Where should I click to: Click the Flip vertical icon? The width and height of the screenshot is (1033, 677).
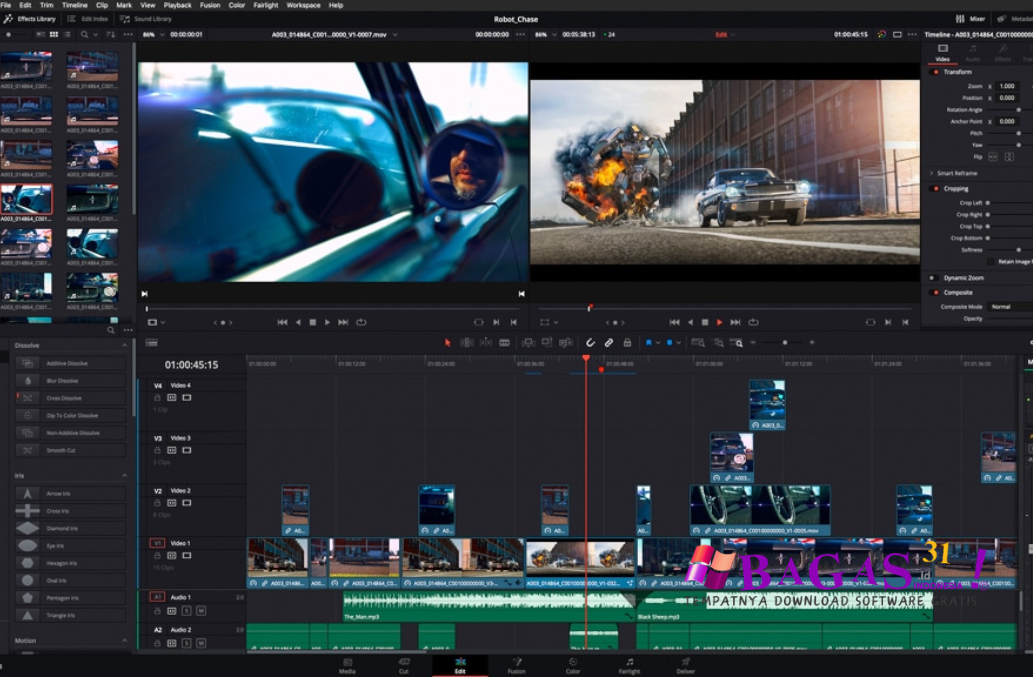(x=1009, y=157)
